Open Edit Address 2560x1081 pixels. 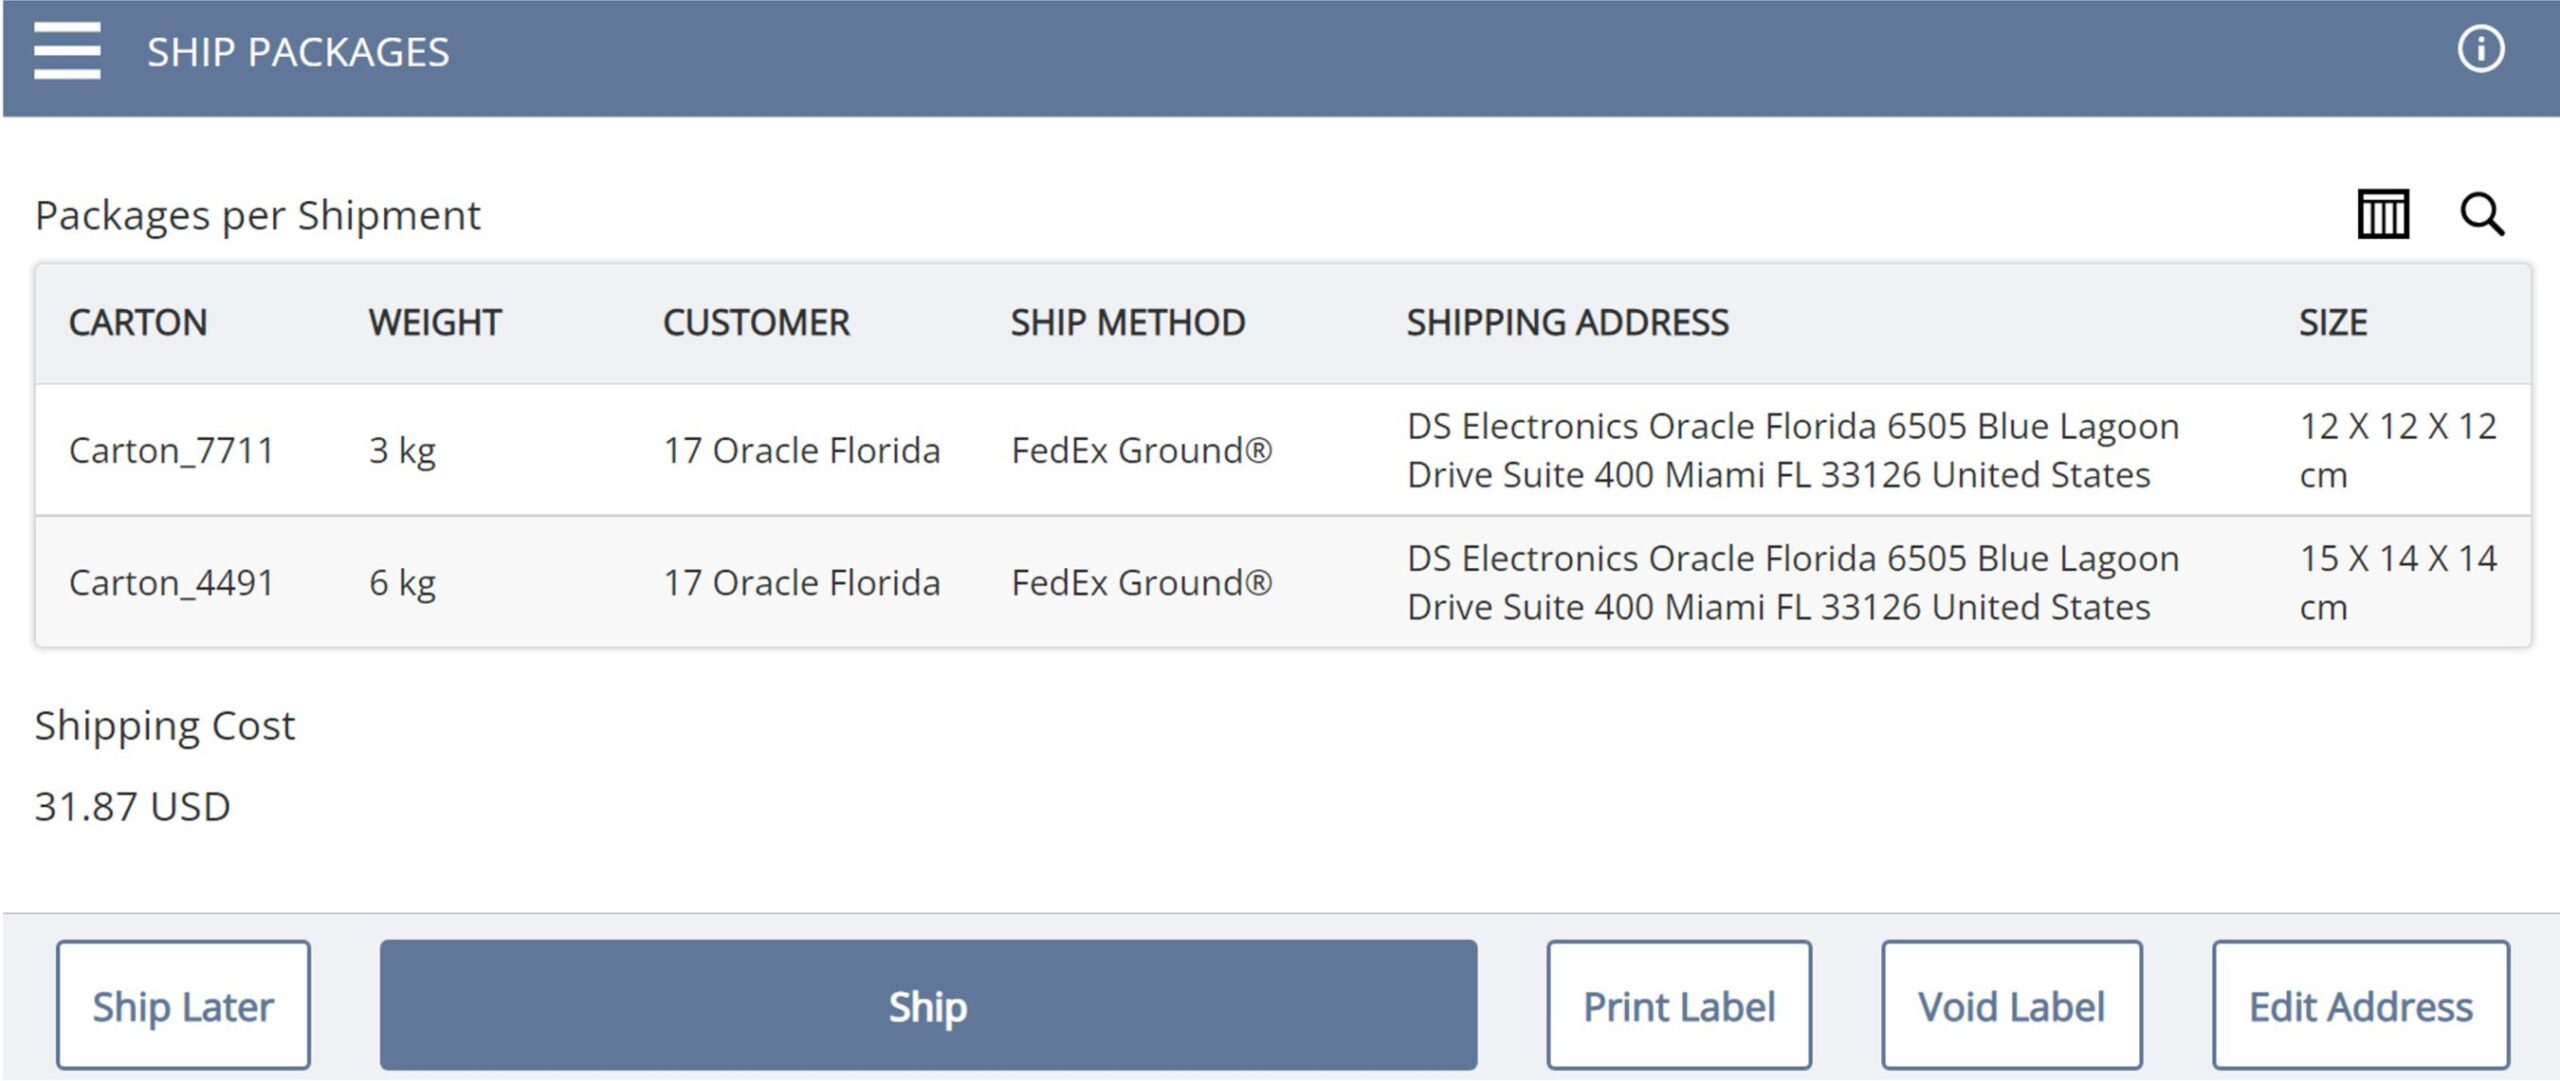pyautogui.click(x=2360, y=1005)
